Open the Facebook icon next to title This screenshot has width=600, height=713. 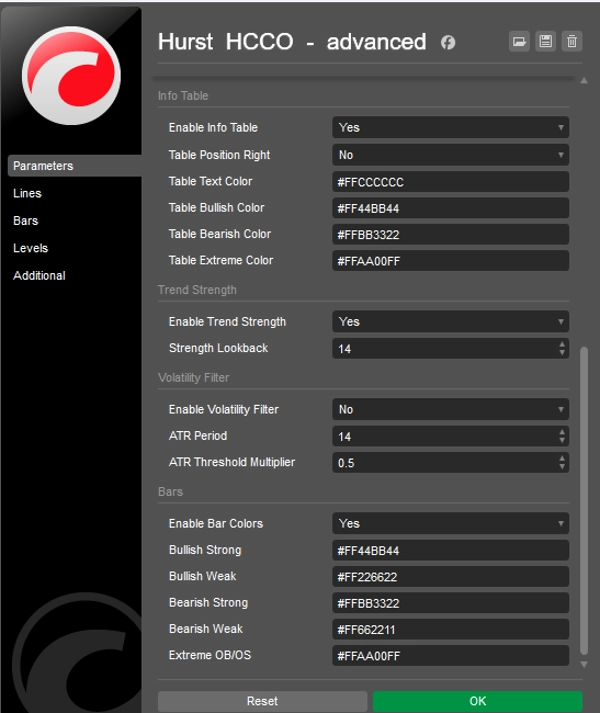coord(448,43)
